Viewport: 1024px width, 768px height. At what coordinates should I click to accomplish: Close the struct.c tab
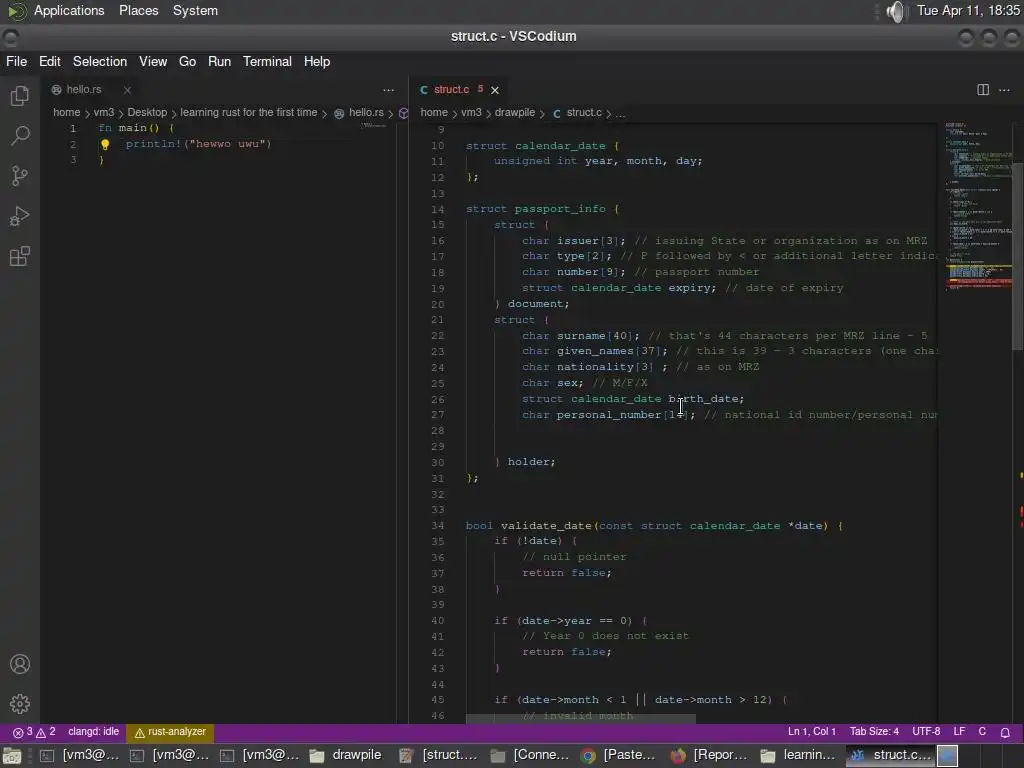point(494,90)
